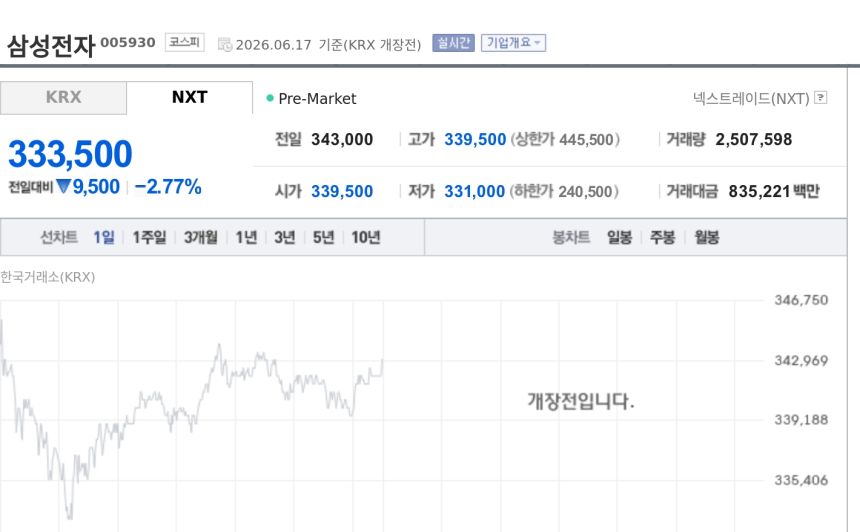Click the 하한가 240,500 text
Screen dimensions: 860x532
[x=564, y=191]
